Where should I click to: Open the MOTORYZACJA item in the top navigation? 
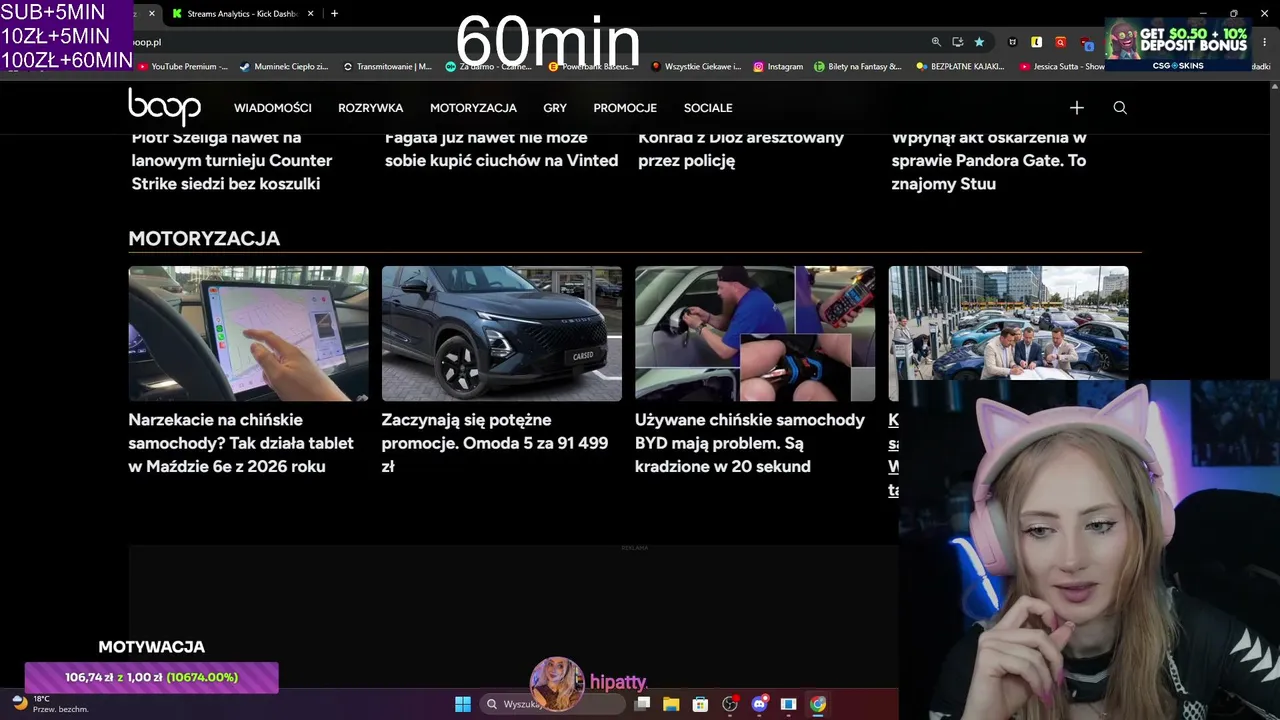(473, 108)
